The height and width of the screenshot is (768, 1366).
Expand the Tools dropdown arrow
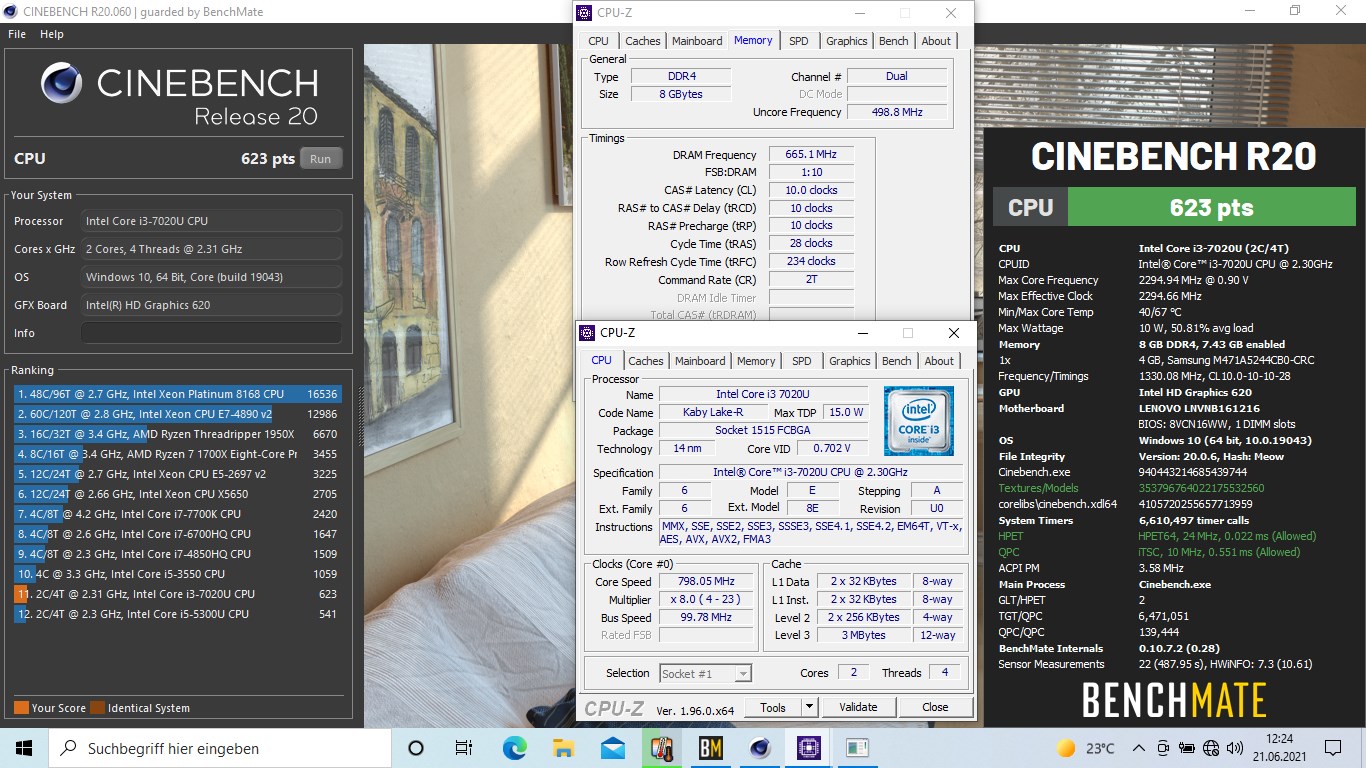tap(810, 707)
